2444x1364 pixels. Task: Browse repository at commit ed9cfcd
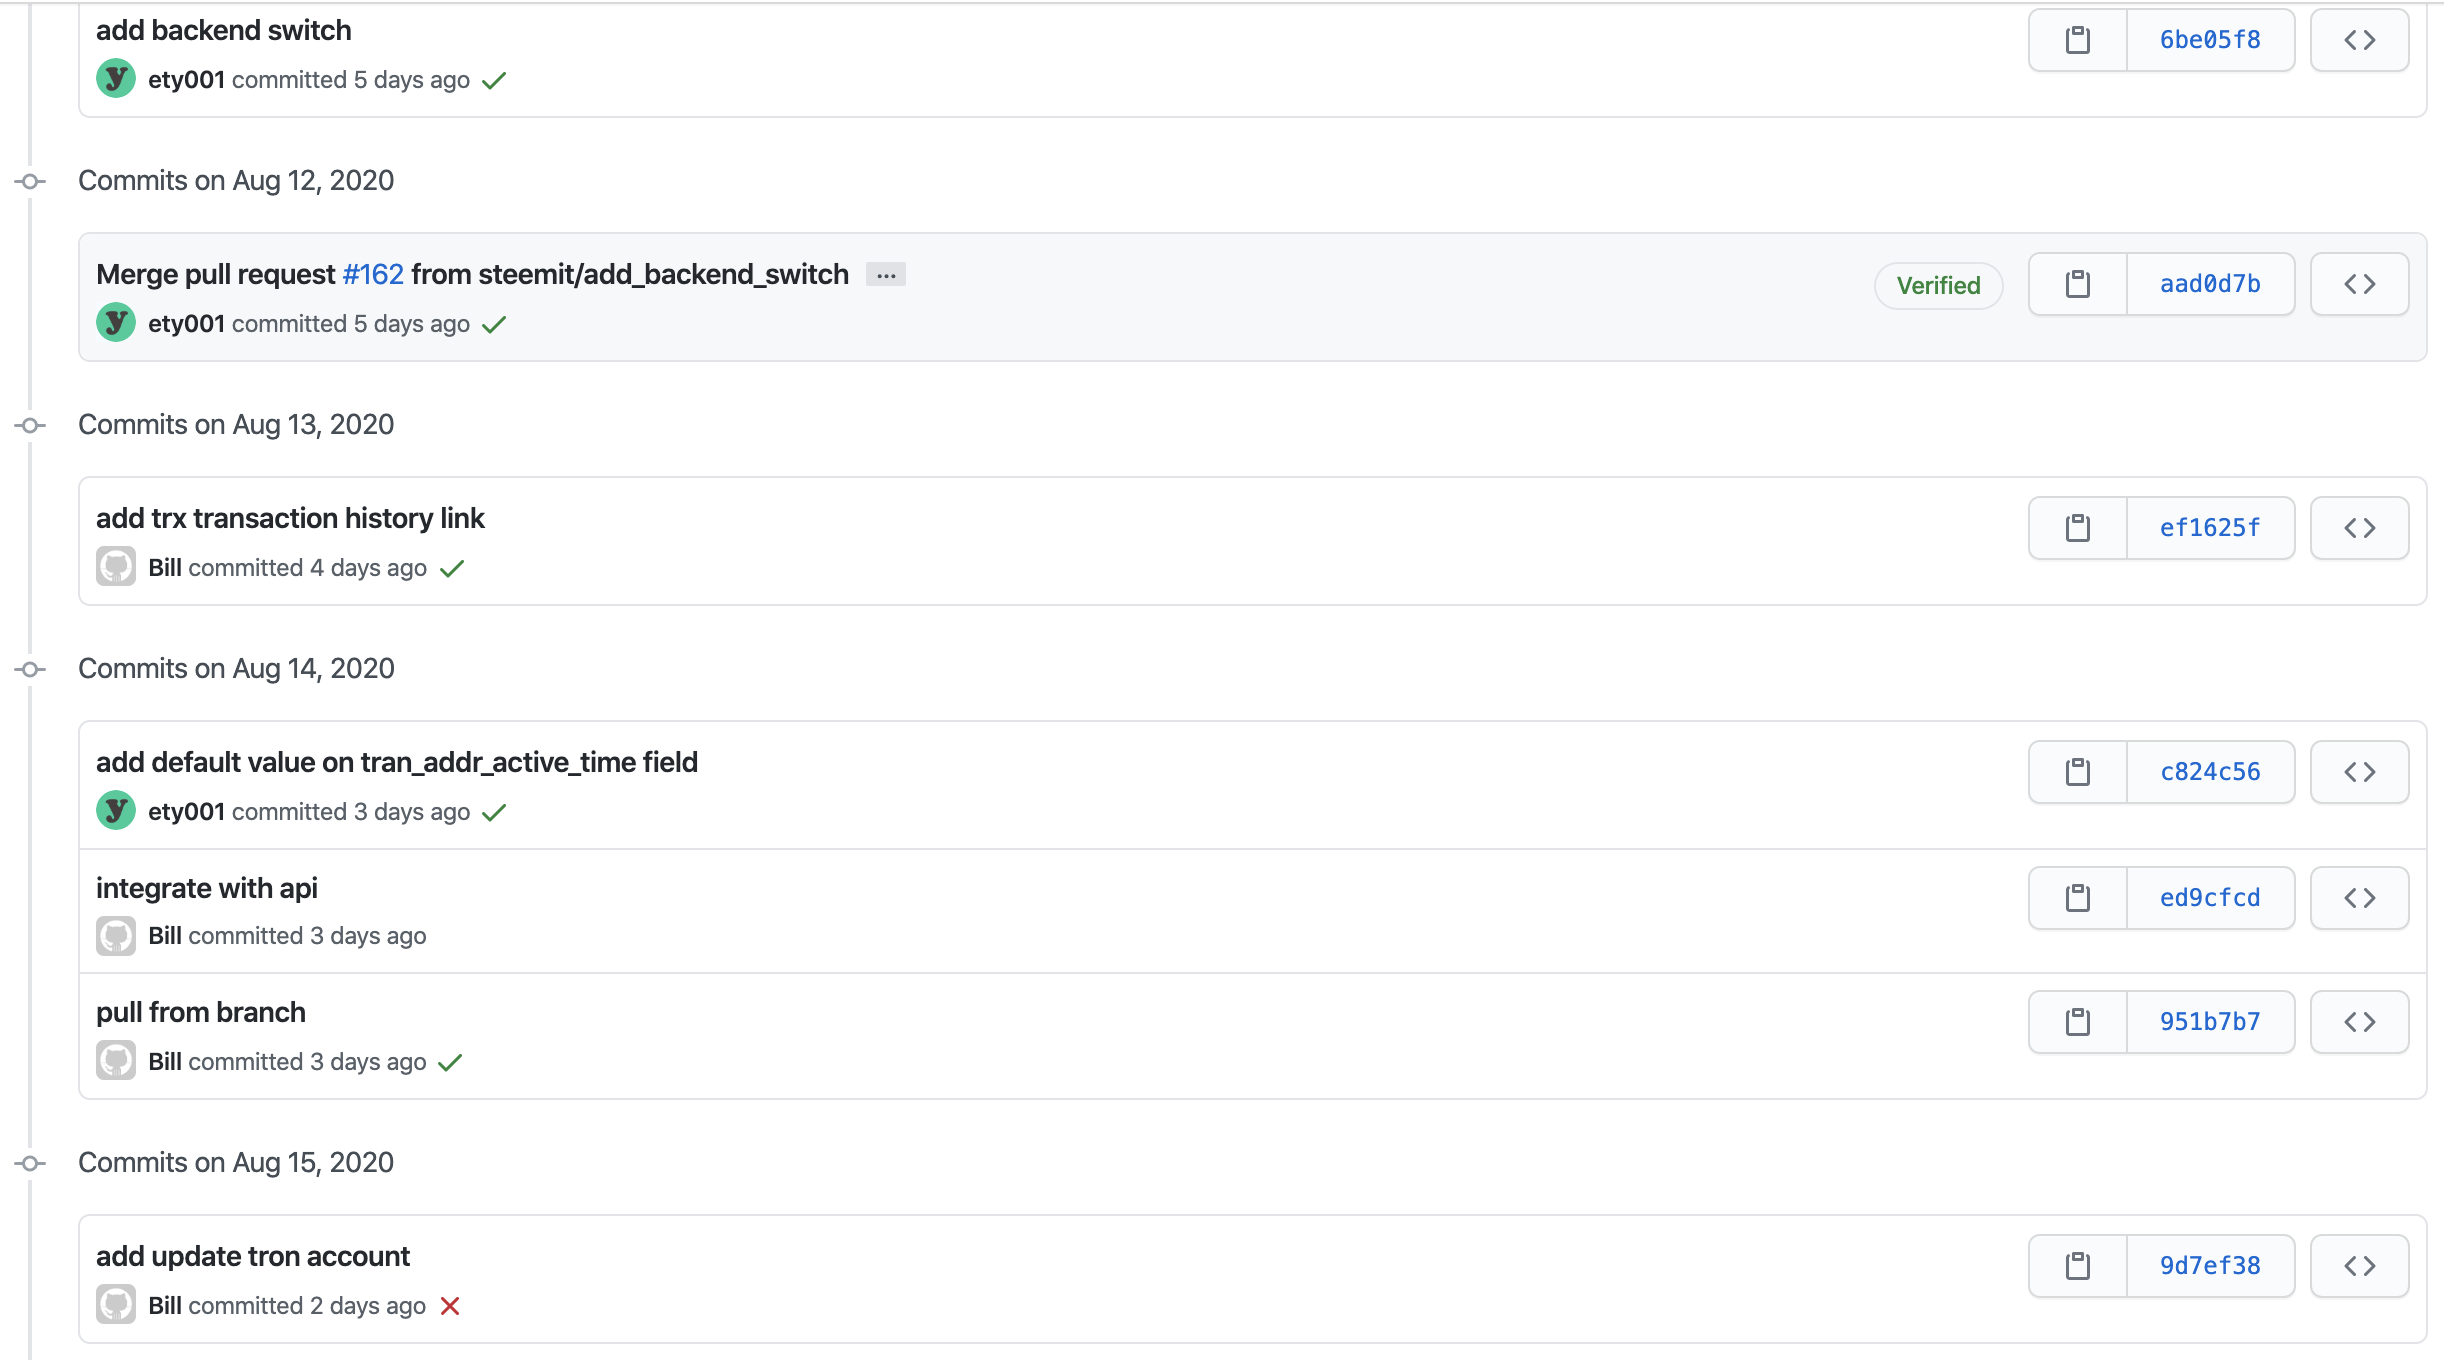[x=2359, y=898]
